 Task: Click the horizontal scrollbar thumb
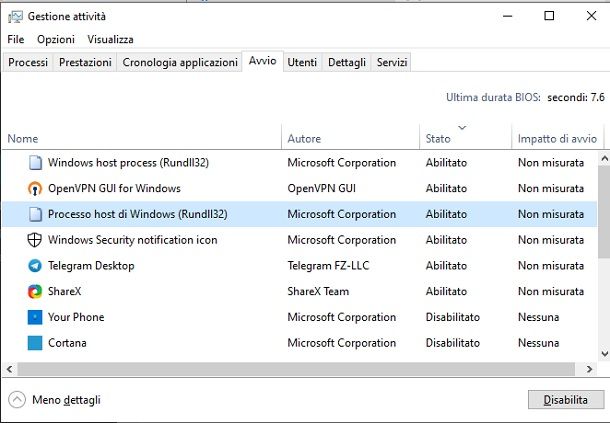(x=296, y=369)
